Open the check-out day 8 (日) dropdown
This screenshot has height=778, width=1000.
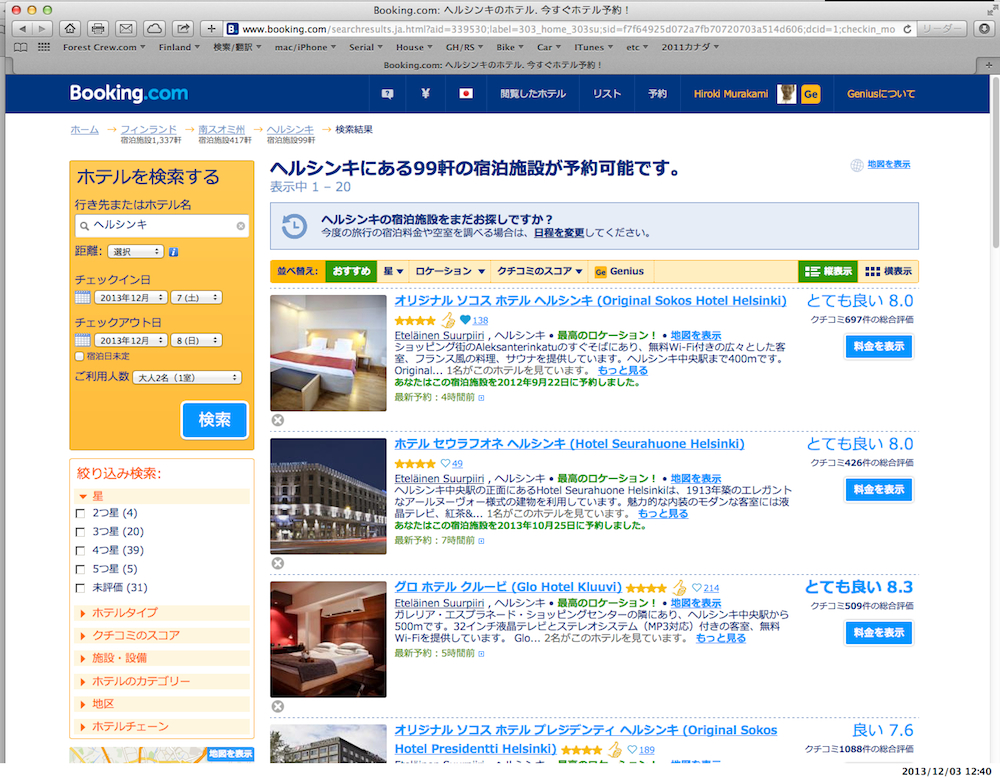[196, 341]
